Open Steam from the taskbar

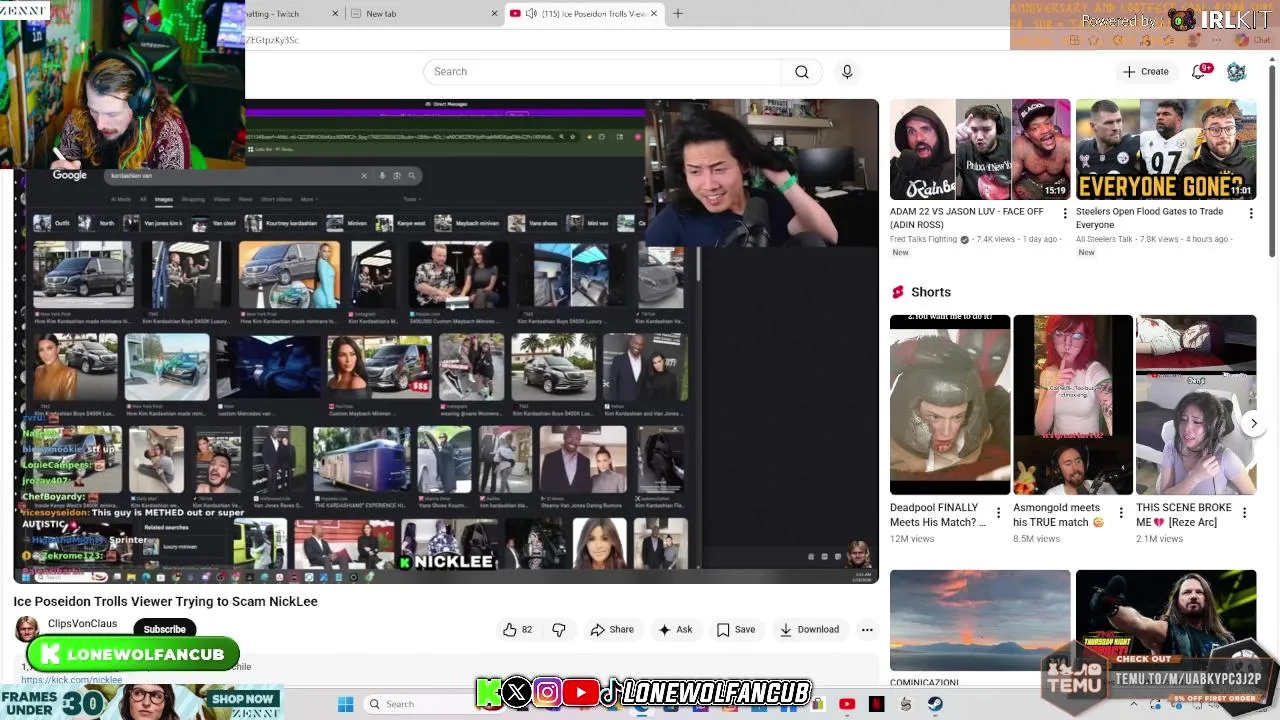[935, 704]
